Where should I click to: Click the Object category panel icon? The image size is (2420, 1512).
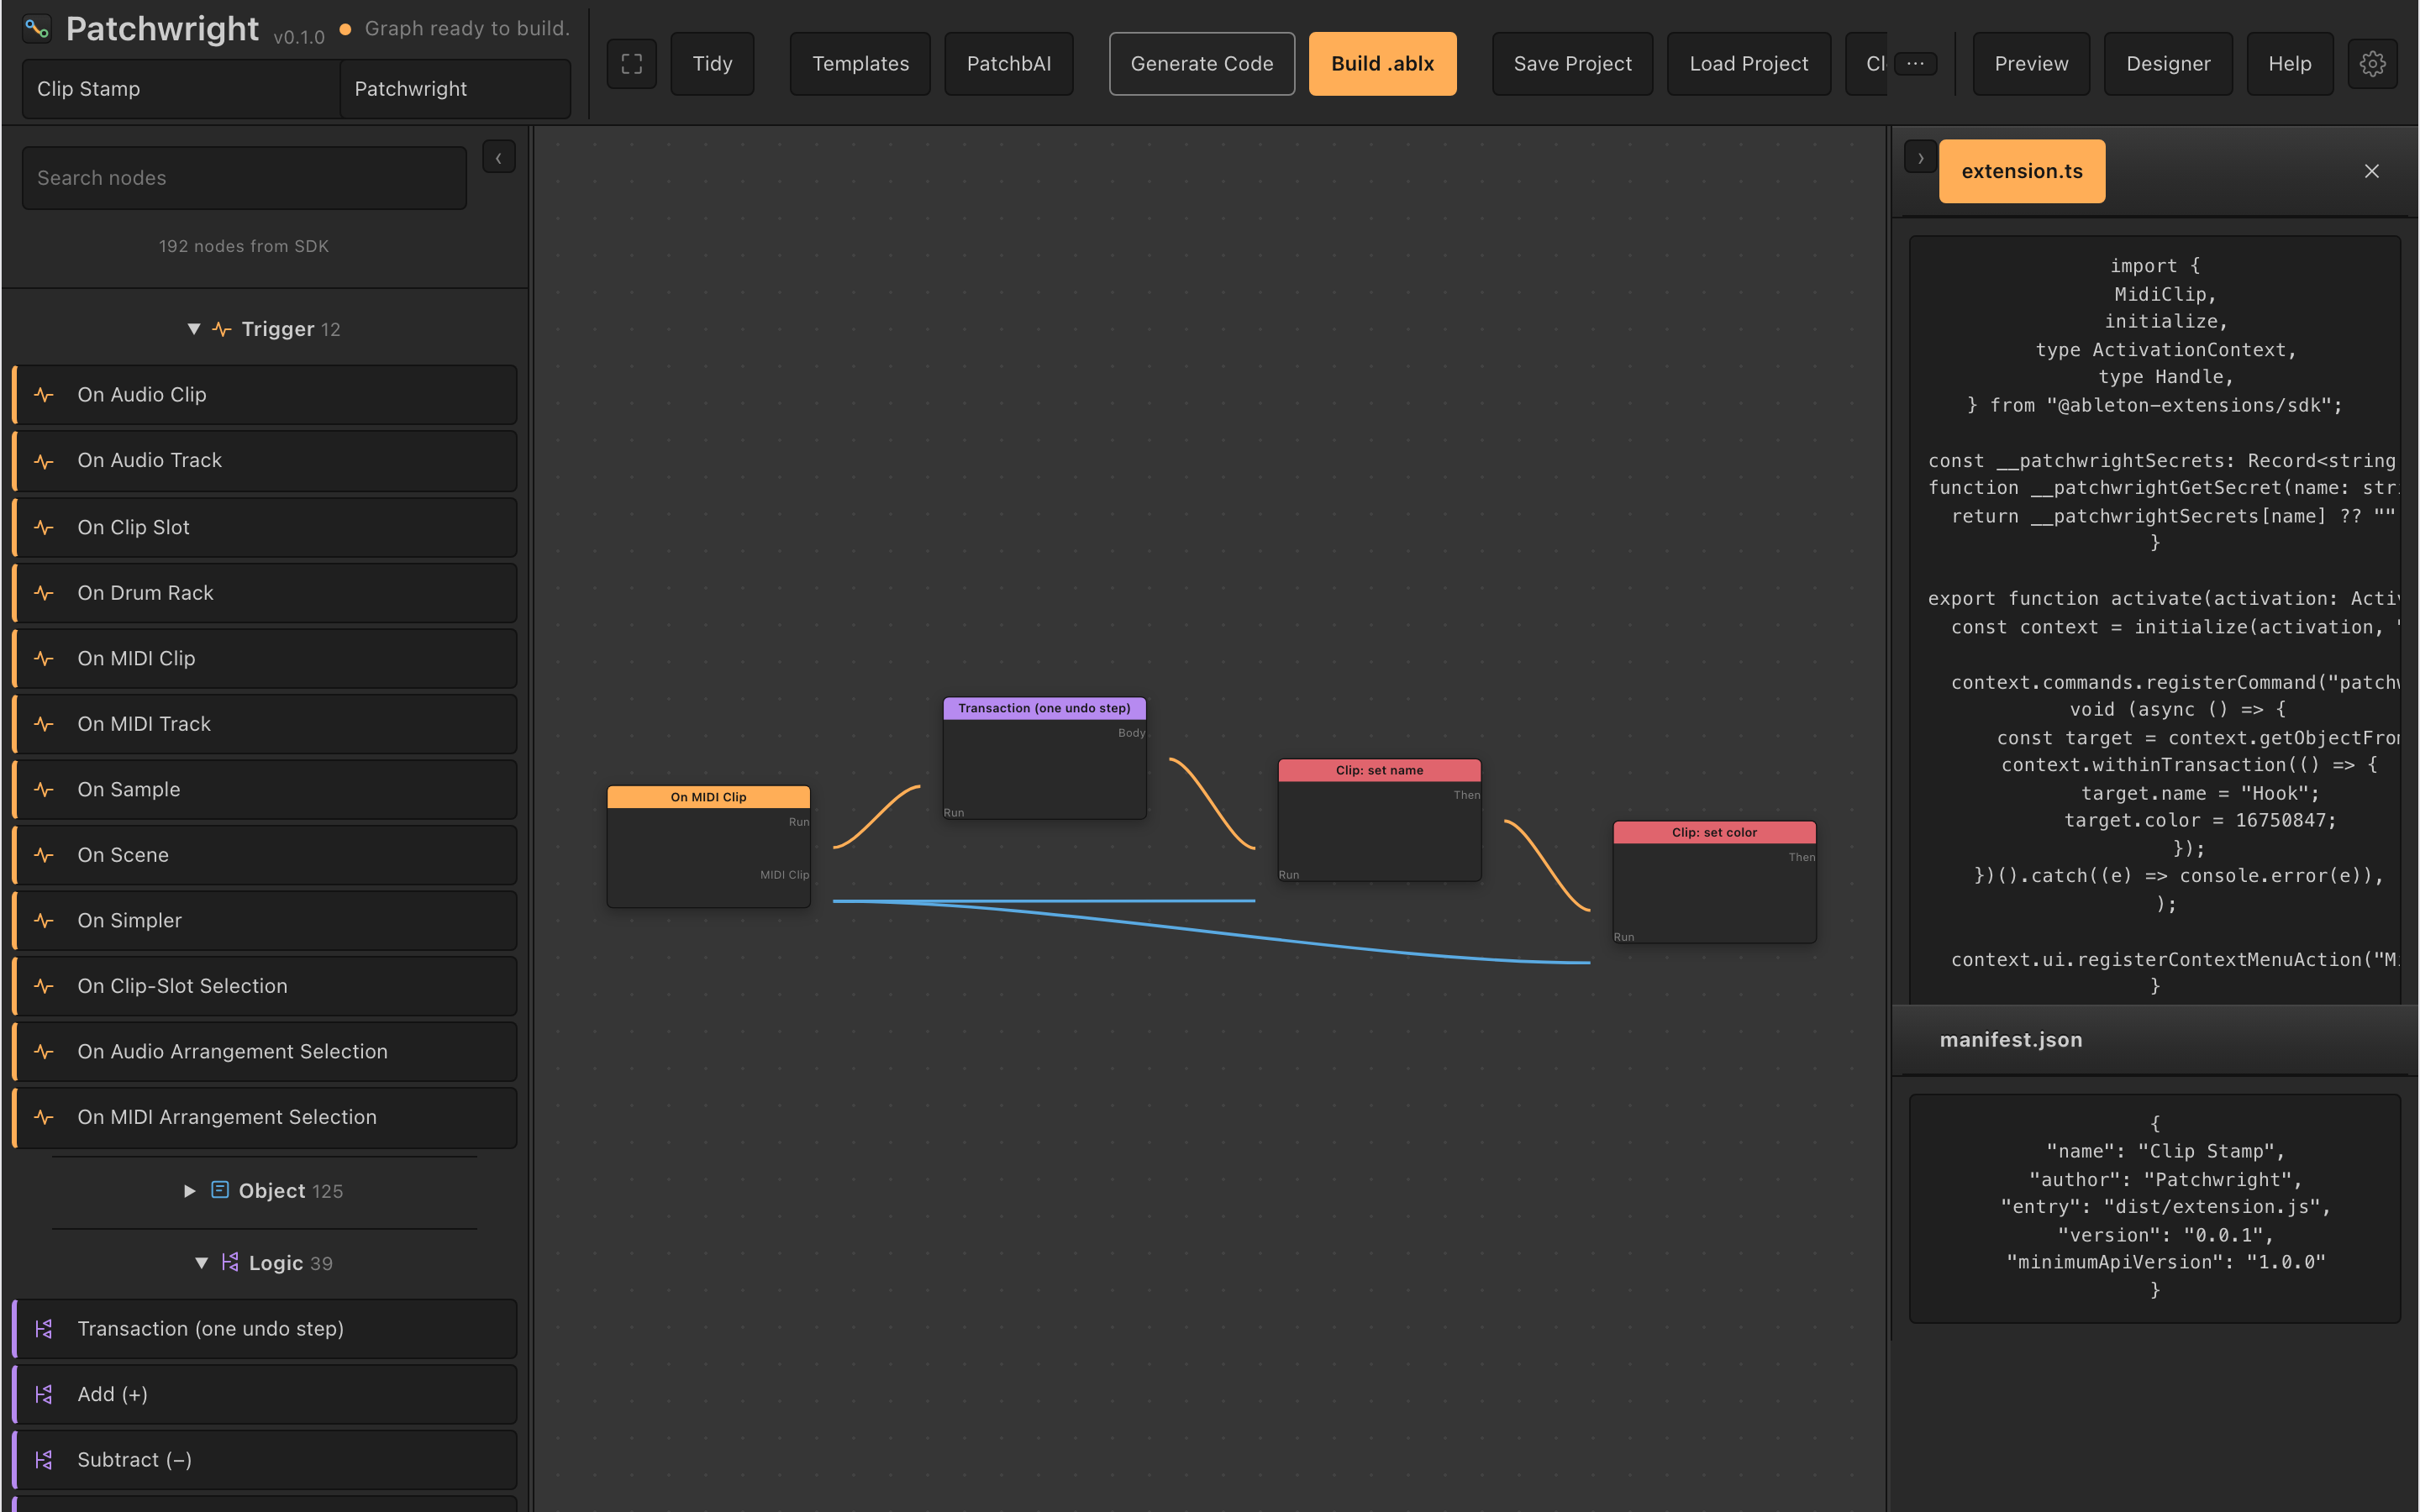pos(220,1190)
